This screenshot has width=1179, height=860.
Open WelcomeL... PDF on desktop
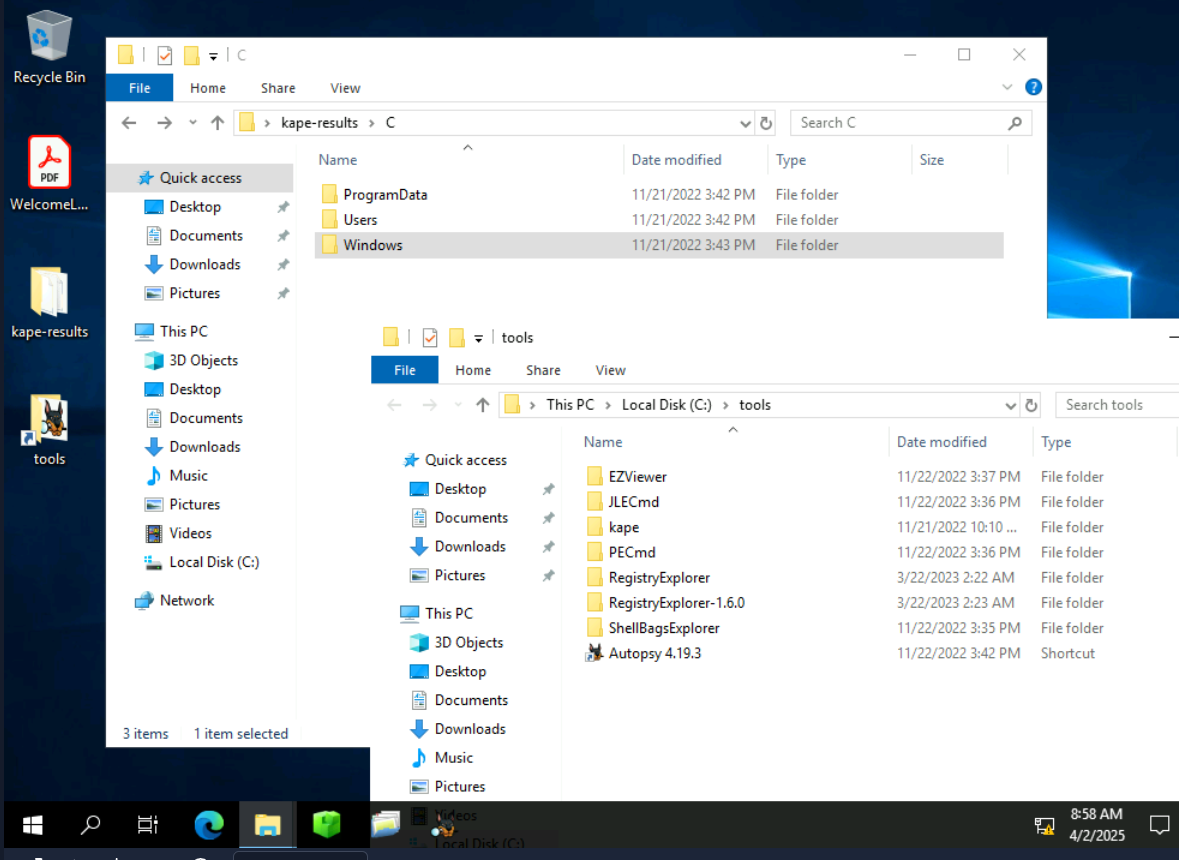tap(49, 165)
